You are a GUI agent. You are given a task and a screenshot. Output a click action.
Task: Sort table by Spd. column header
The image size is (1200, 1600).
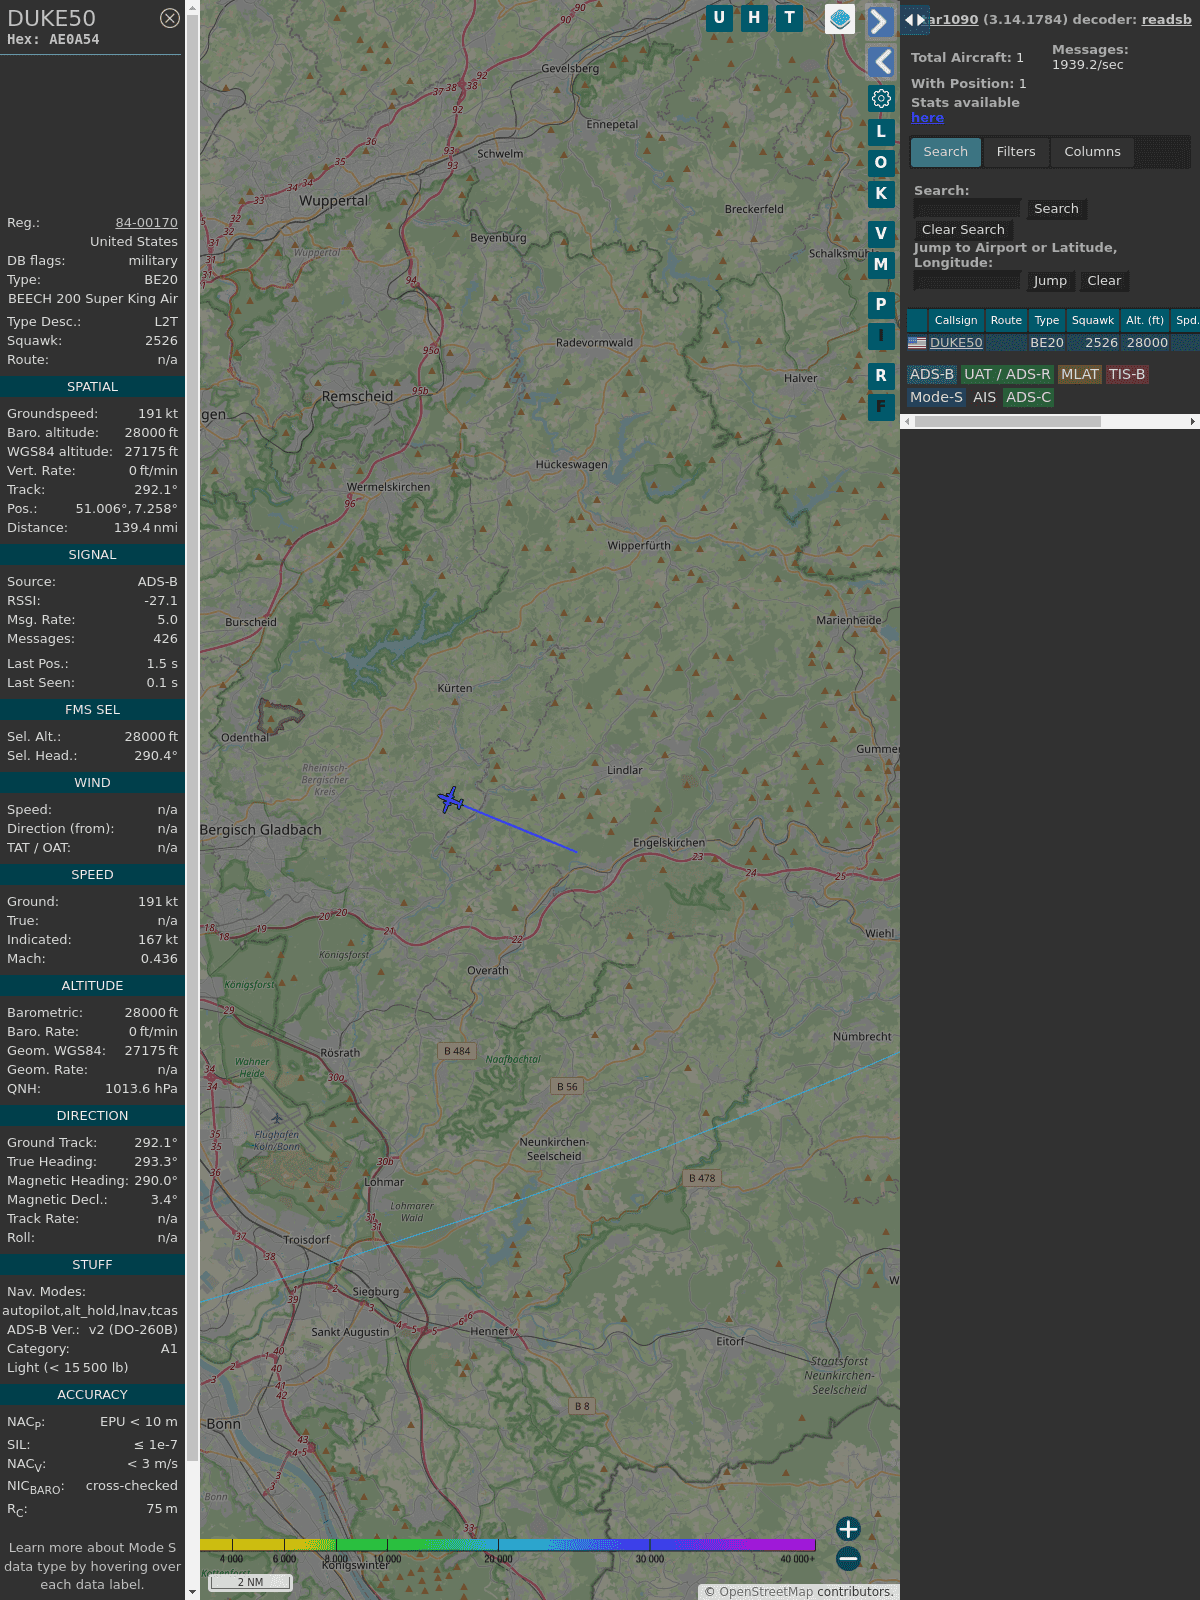coord(1186,320)
